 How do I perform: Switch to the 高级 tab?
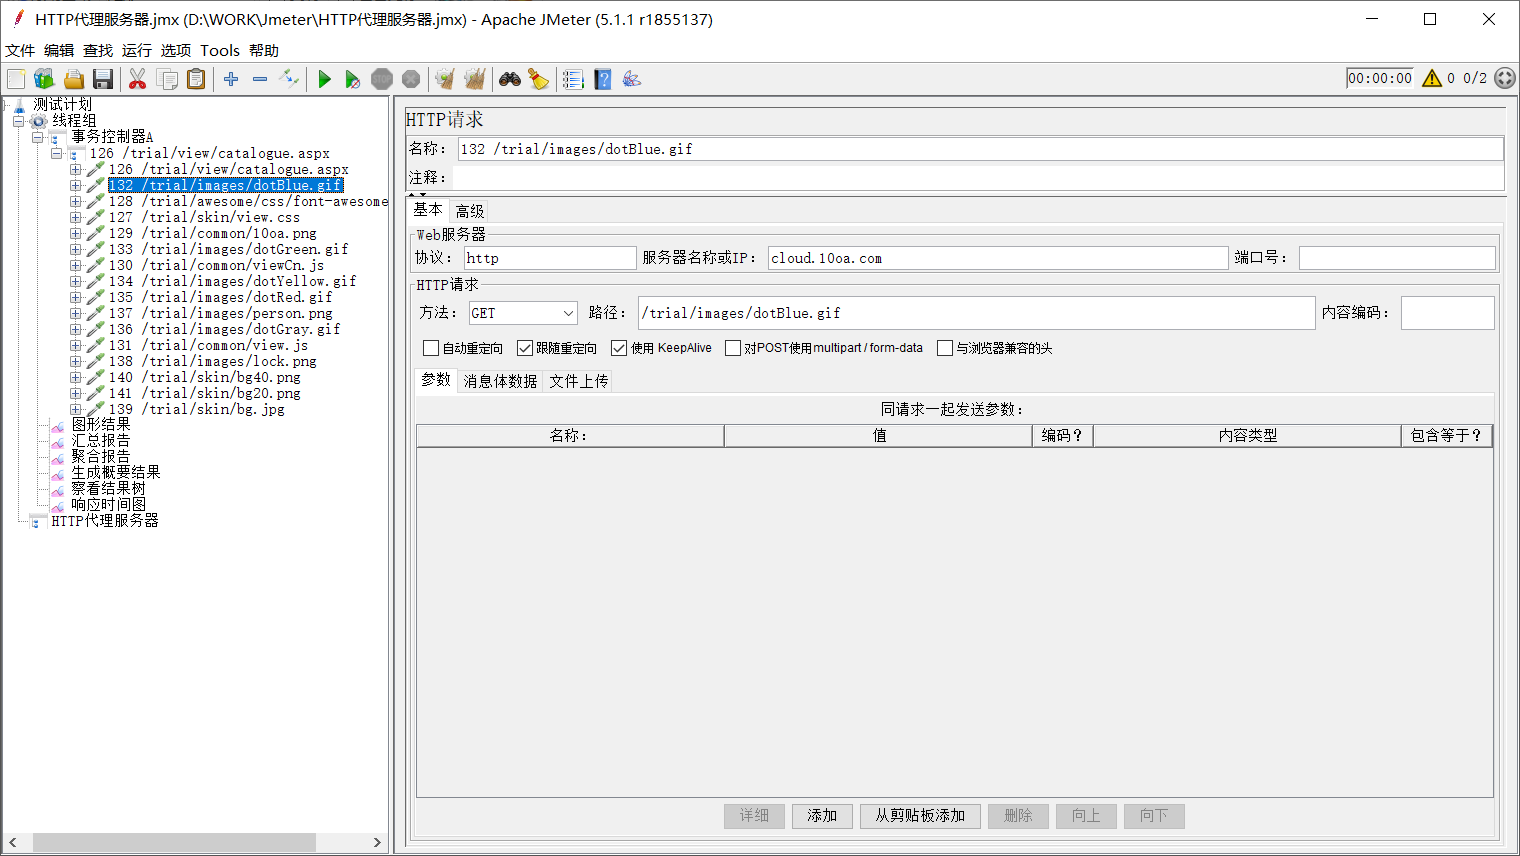pyautogui.click(x=470, y=211)
